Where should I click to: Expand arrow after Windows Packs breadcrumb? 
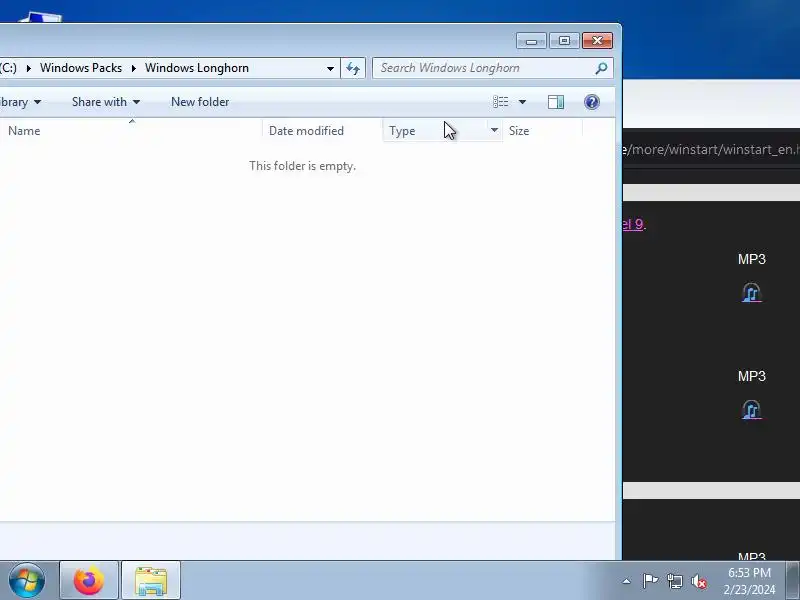(x=134, y=68)
